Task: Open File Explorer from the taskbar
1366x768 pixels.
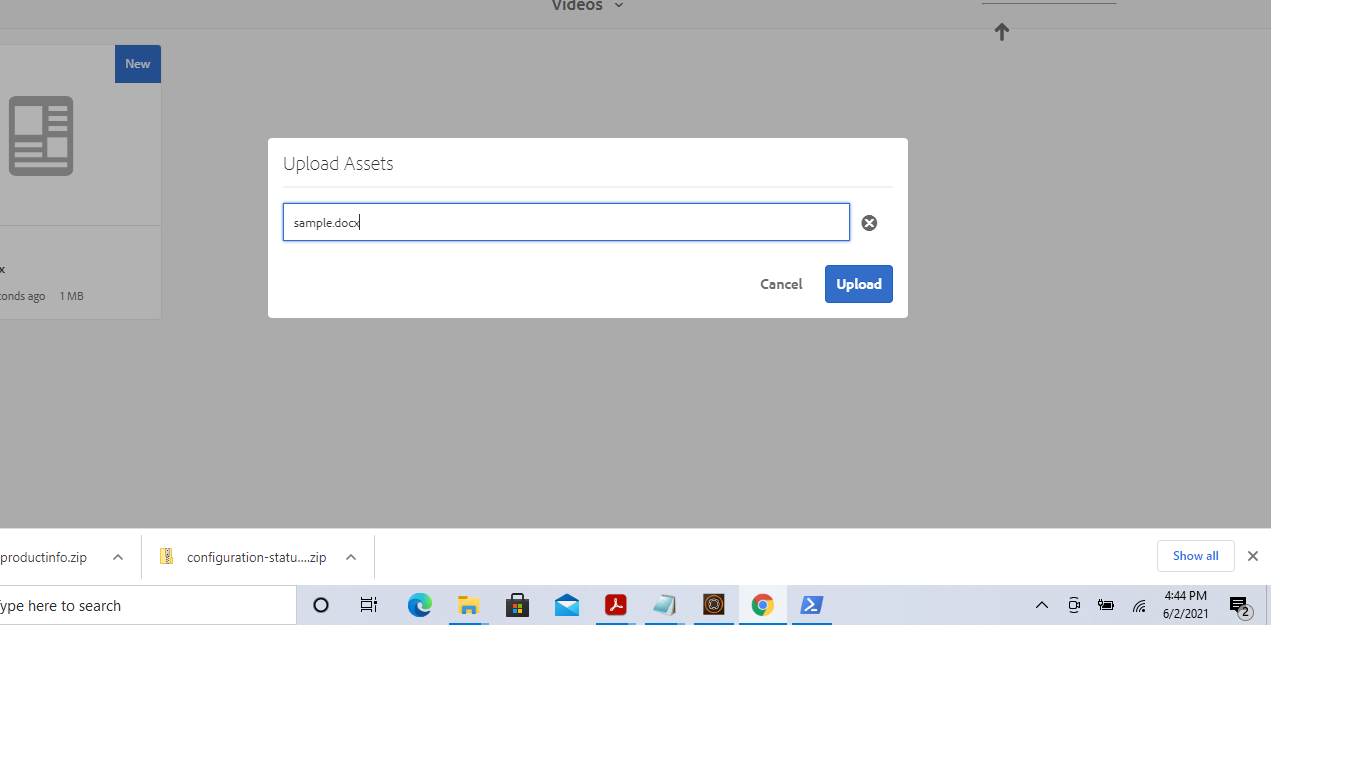Action: [468, 605]
